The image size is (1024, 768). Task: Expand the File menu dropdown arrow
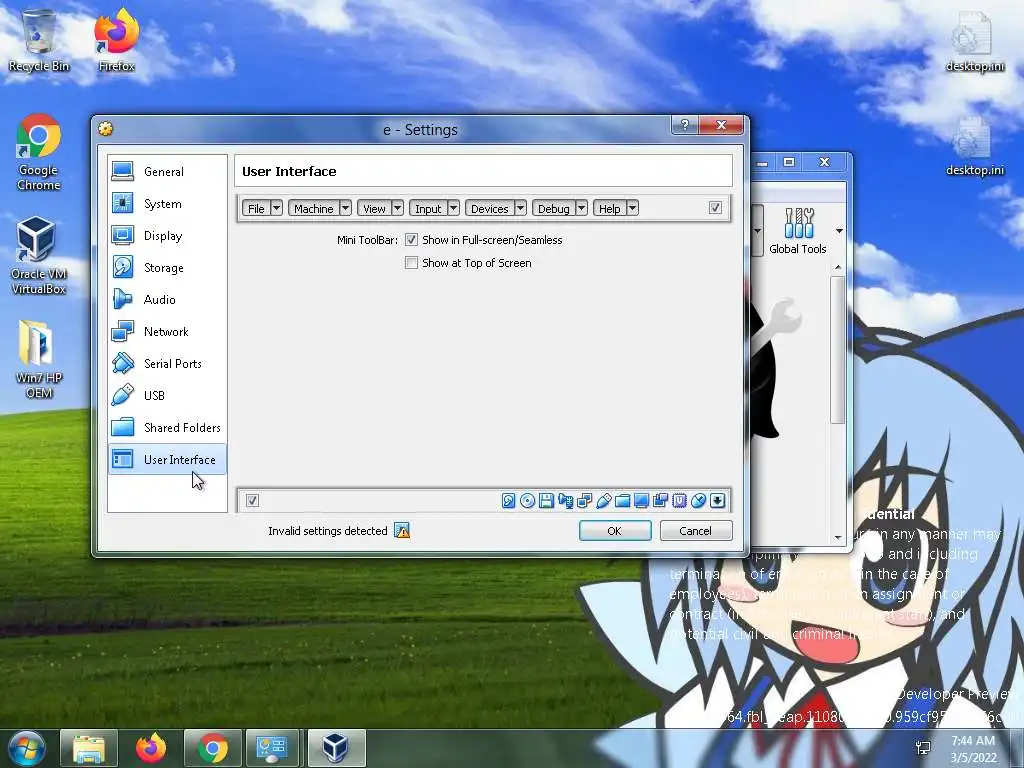276,208
